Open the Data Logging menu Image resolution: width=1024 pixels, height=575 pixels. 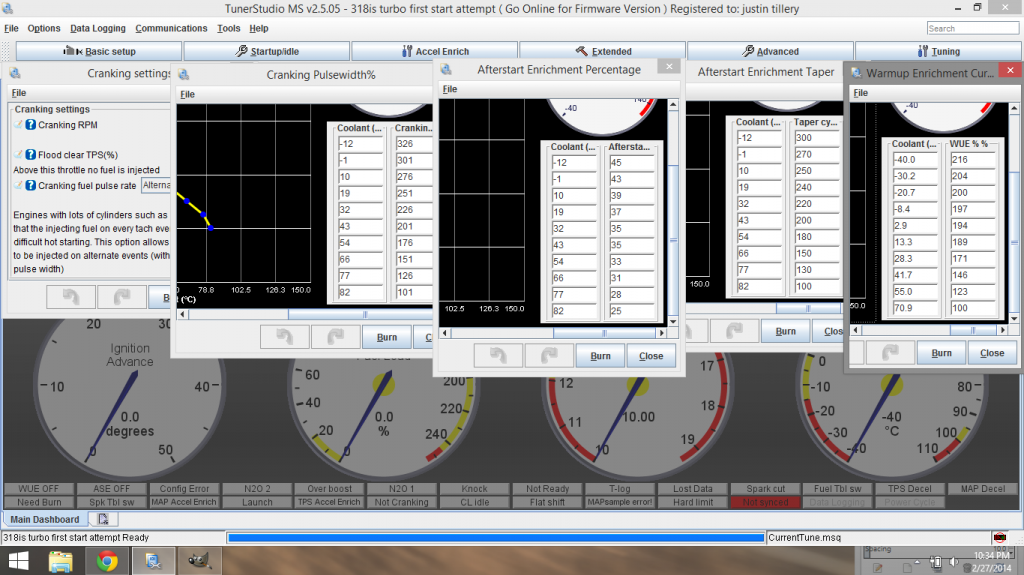[x=98, y=28]
